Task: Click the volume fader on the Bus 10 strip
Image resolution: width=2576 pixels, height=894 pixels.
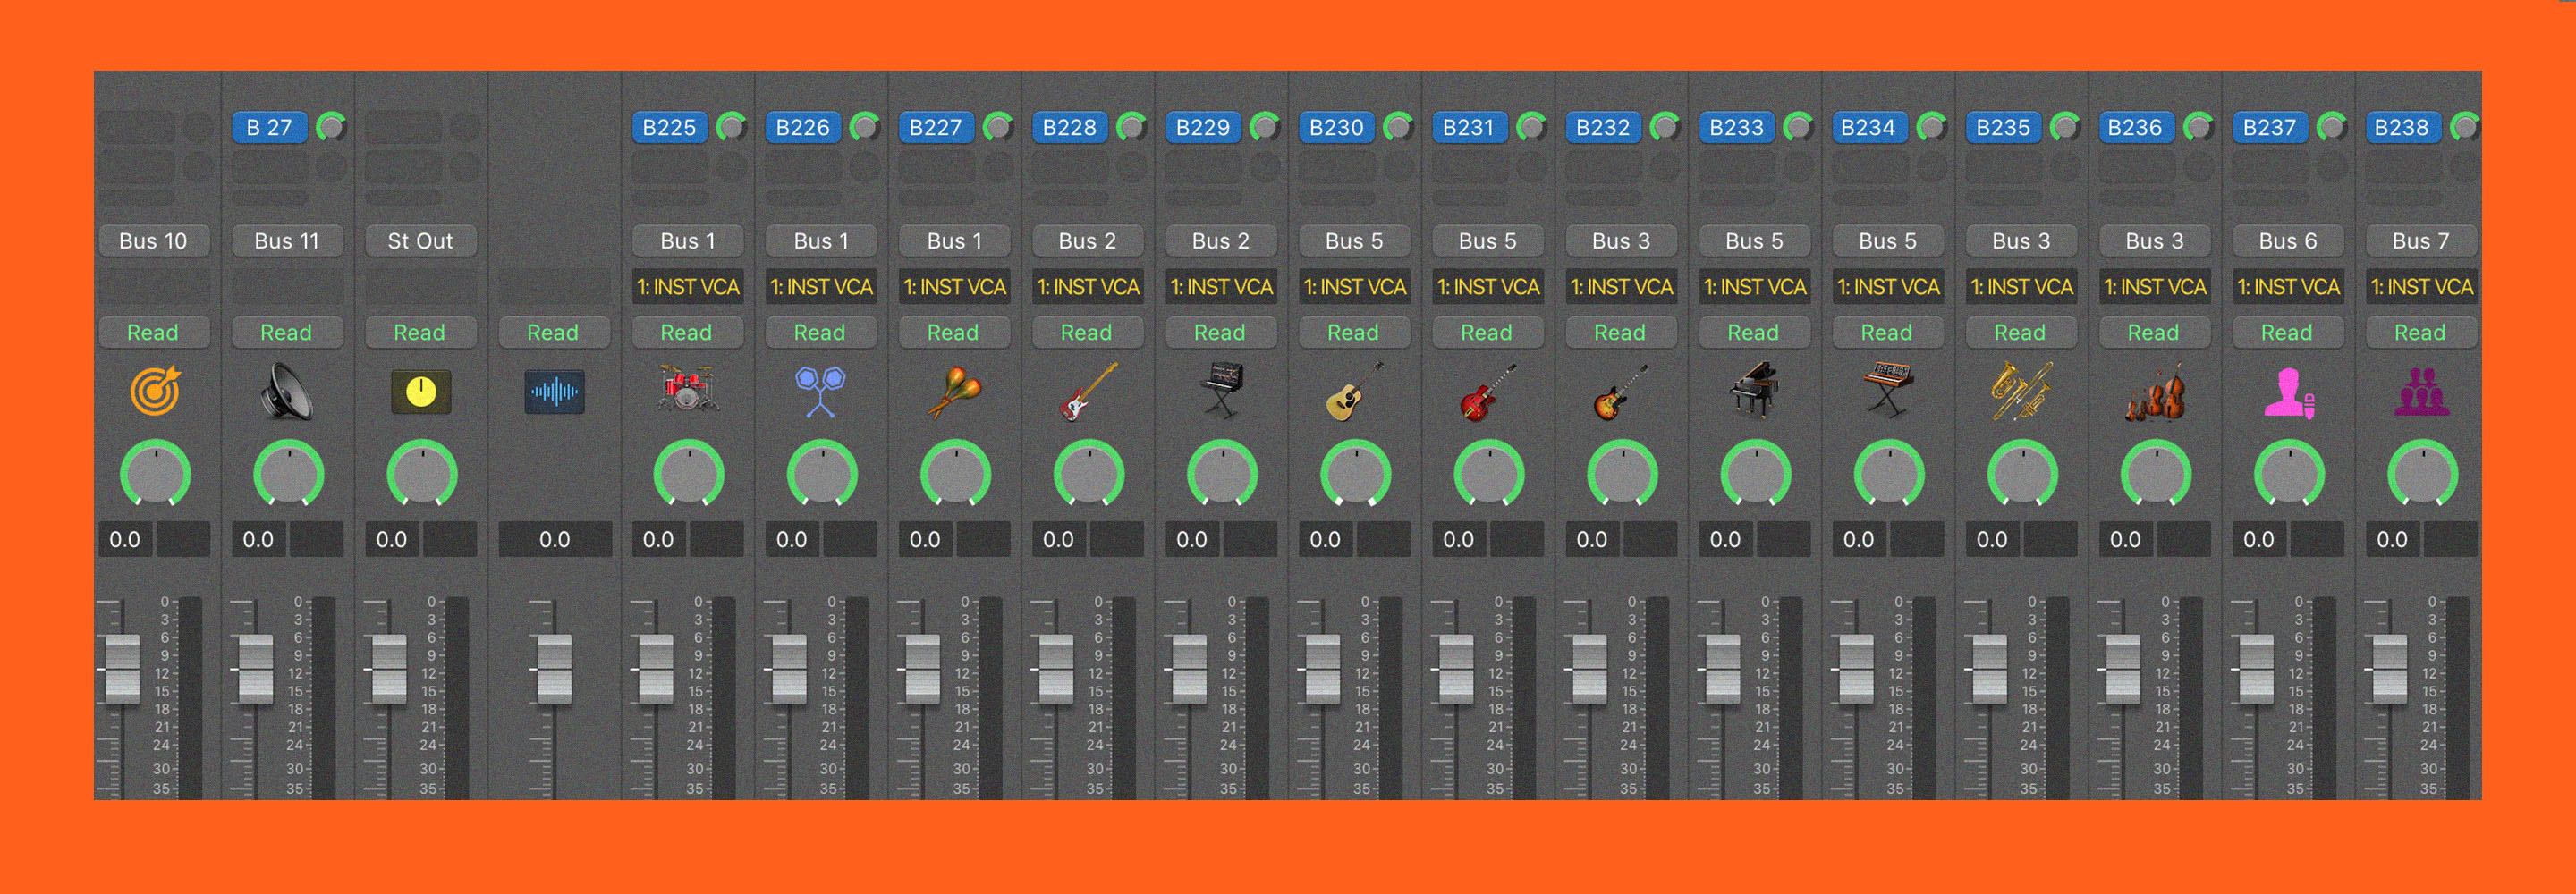Action: [x=122, y=668]
